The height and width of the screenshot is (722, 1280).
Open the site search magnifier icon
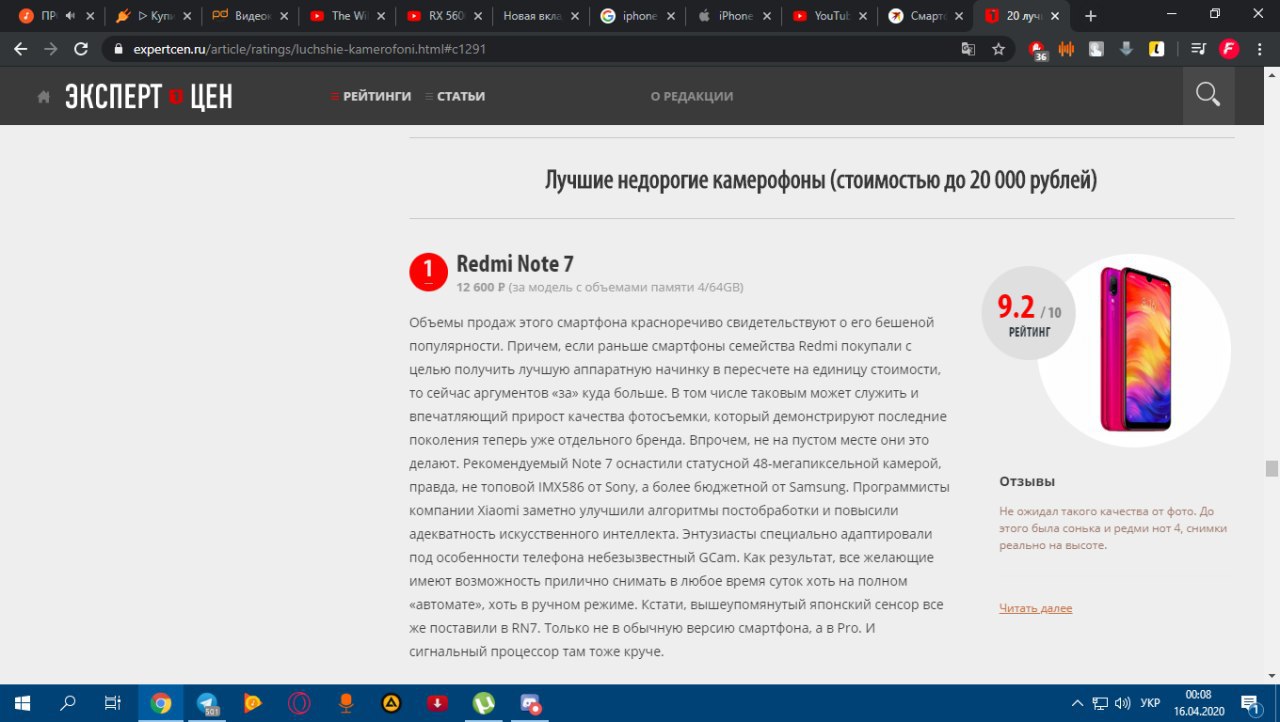tap(1208, 96)
